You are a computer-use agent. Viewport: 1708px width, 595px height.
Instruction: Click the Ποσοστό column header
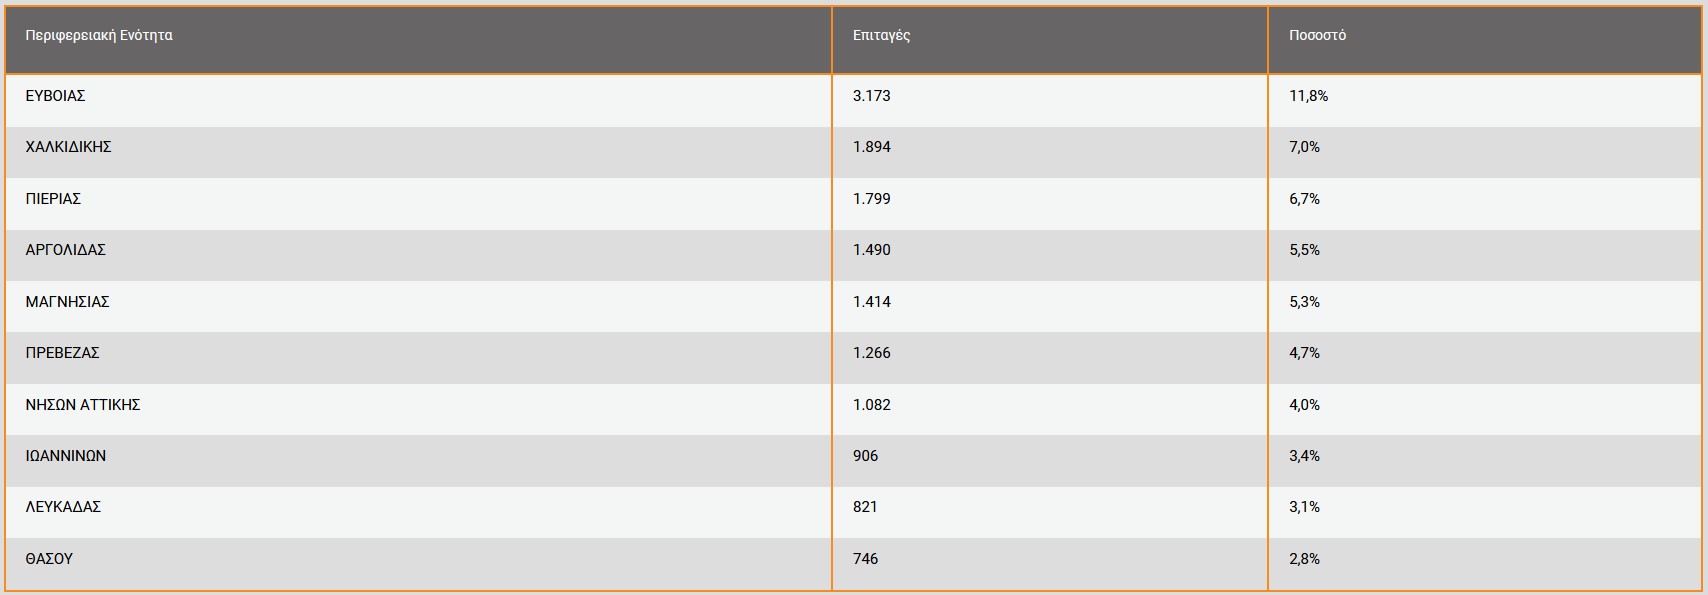pos(1317,35)
